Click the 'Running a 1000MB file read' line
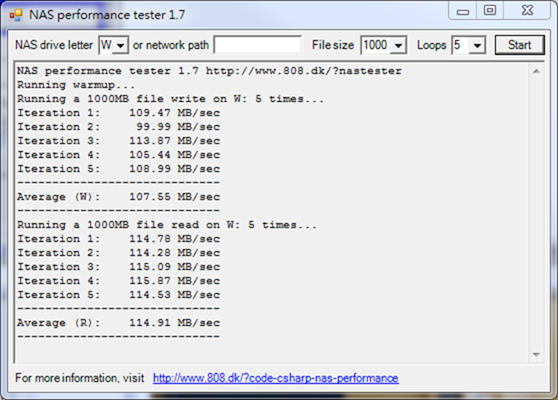The image size is (558, 400). click(167, 225)
